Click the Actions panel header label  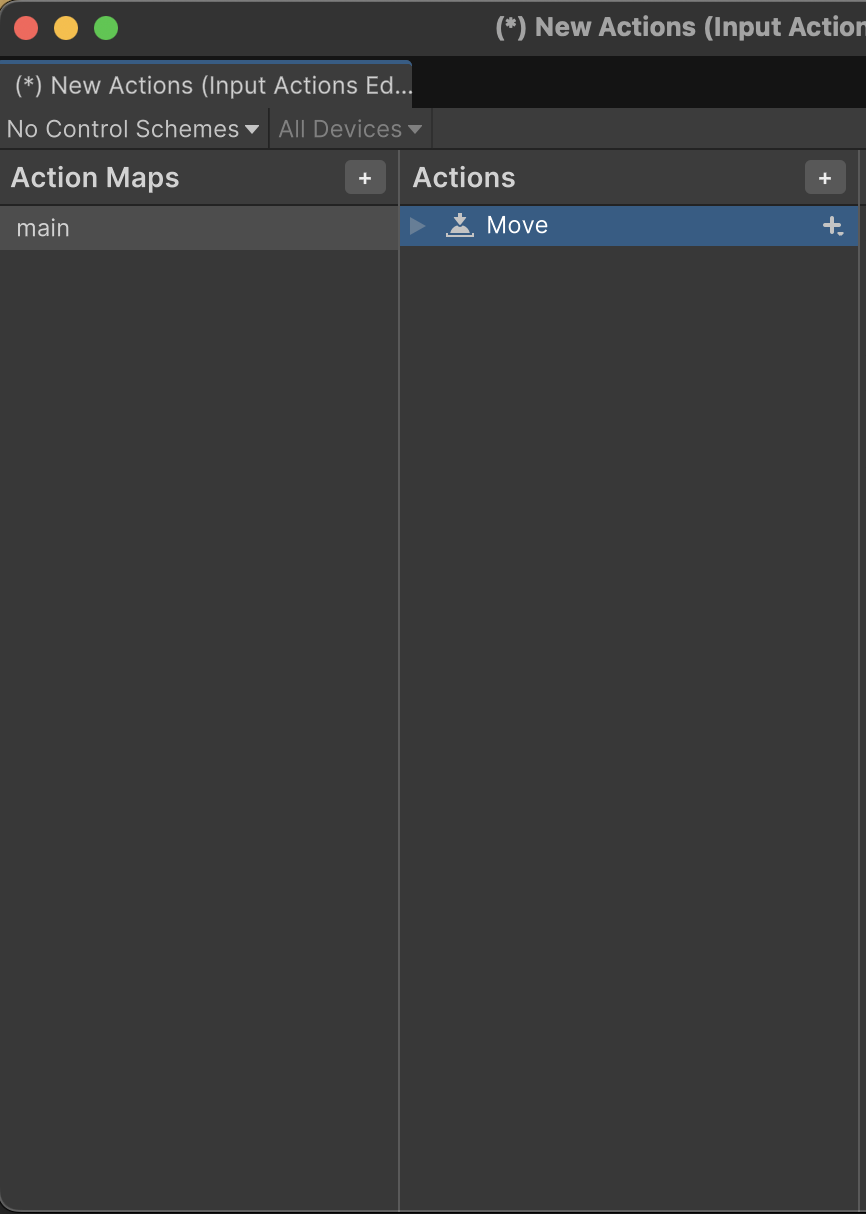(464, 178)
